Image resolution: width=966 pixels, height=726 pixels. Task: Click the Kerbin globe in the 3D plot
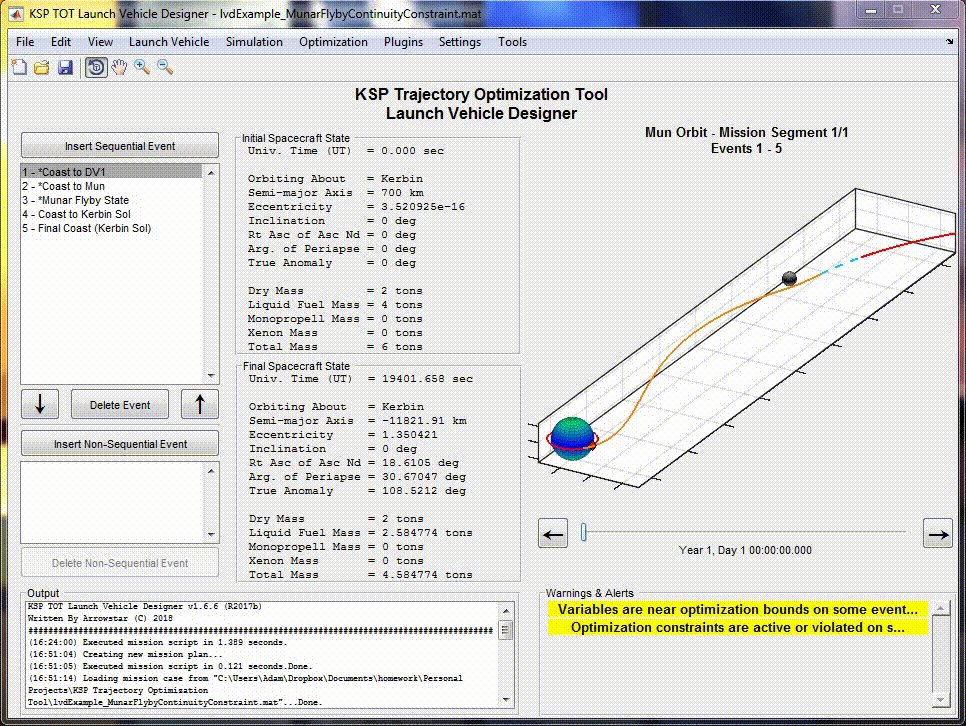tap(573, 439)
